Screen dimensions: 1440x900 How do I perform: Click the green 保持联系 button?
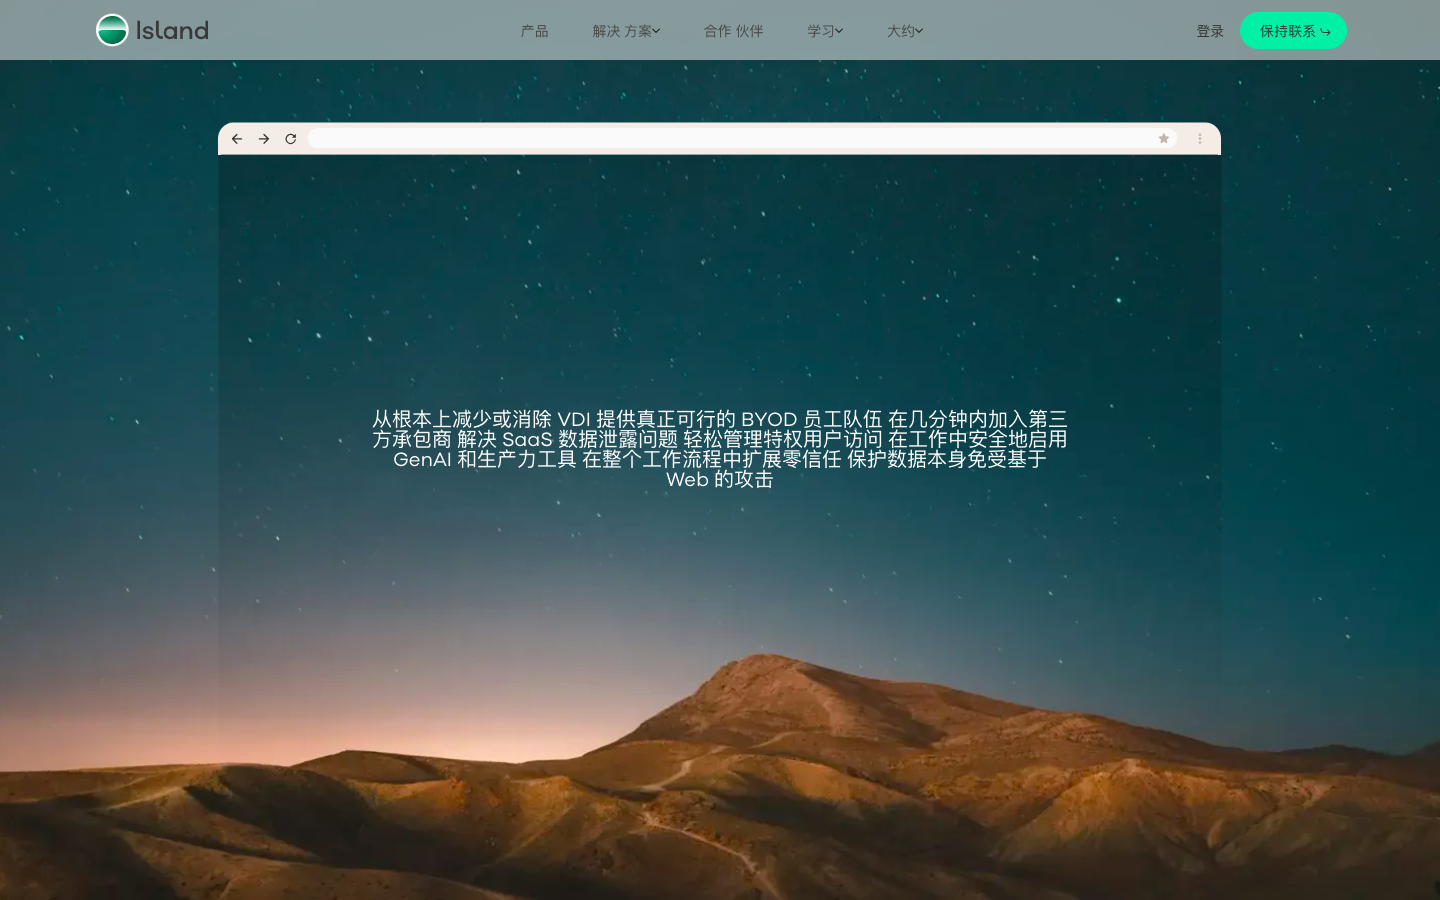pyautogui.click(x=1294, y=31)
